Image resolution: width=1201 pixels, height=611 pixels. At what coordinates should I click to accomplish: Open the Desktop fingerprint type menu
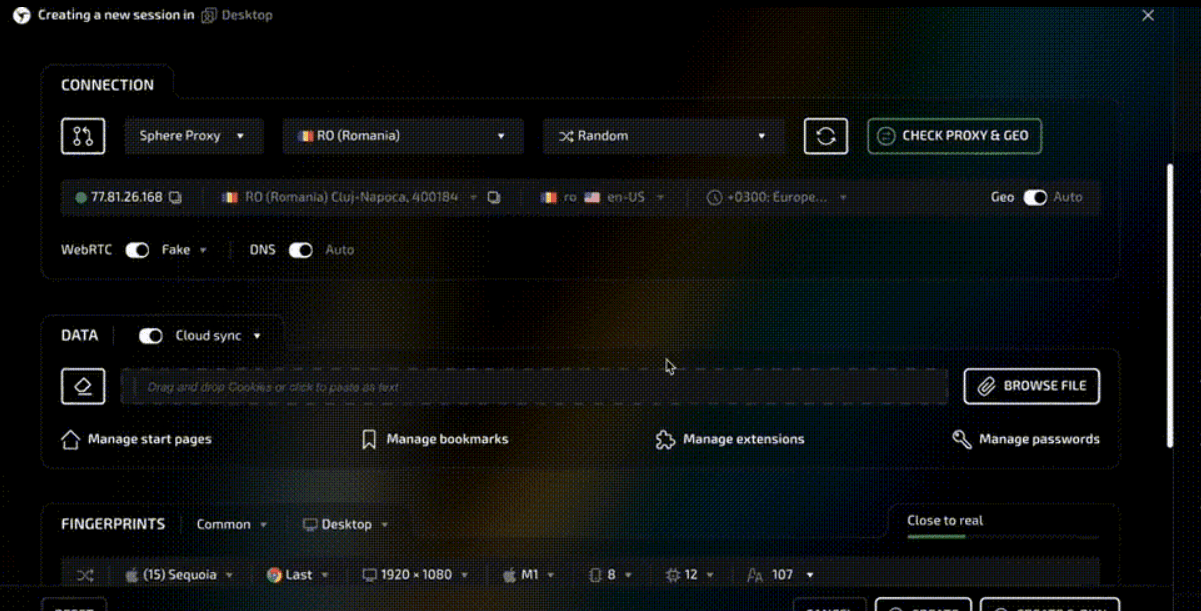click(x=345, y=524)
